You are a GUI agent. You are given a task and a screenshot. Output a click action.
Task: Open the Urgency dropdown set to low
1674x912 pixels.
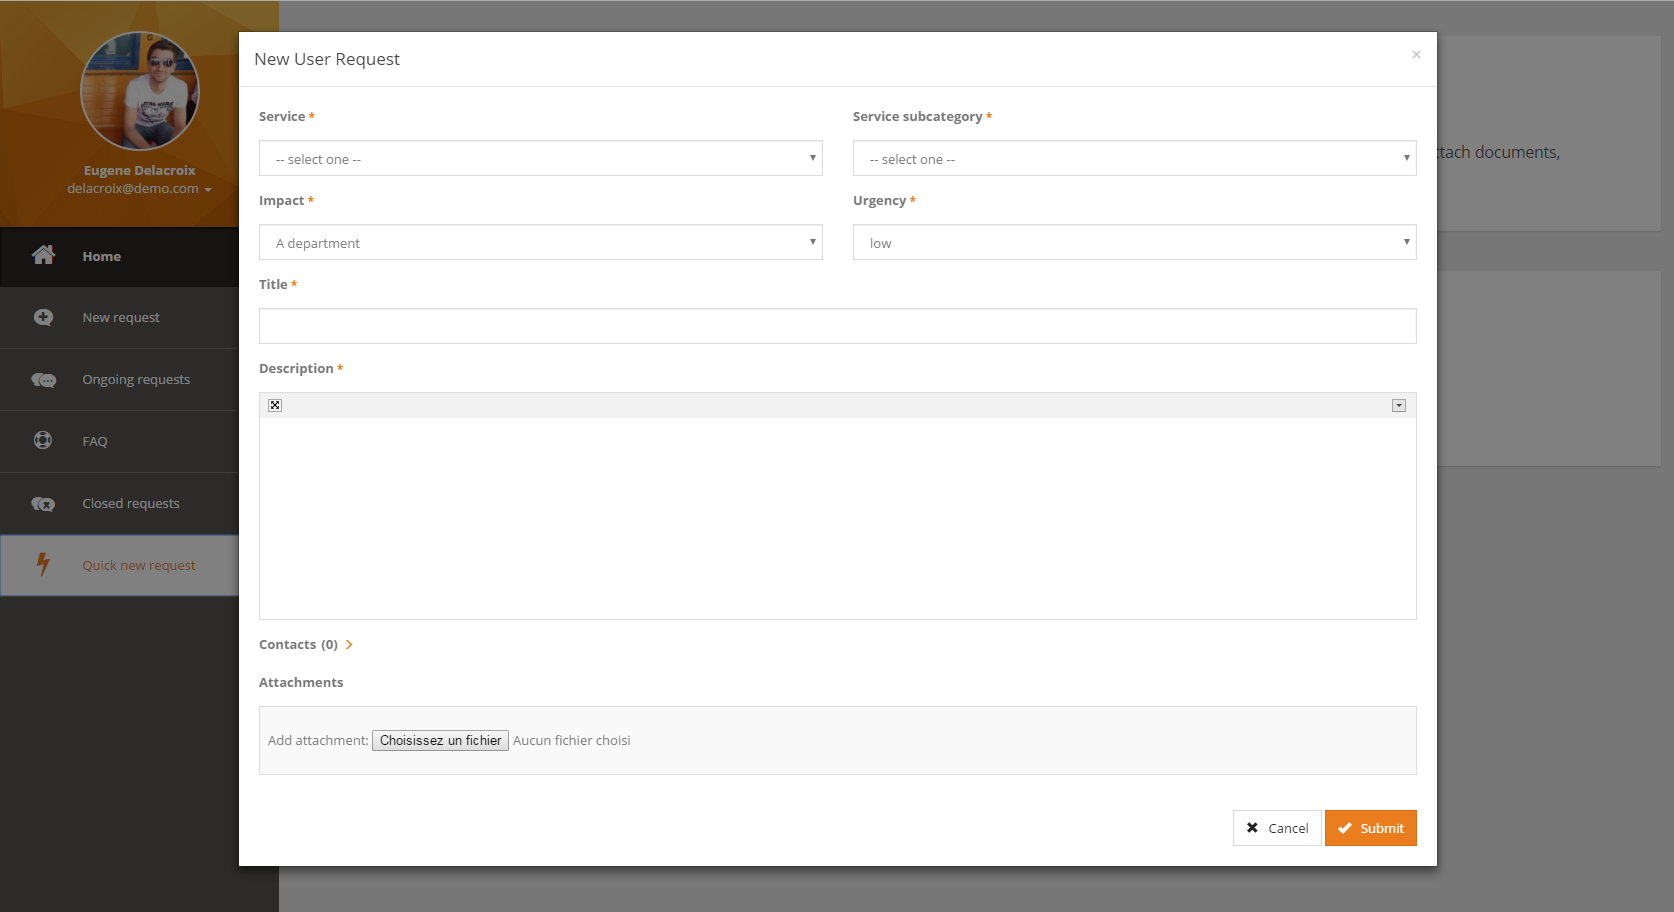tap(1134, 243)
